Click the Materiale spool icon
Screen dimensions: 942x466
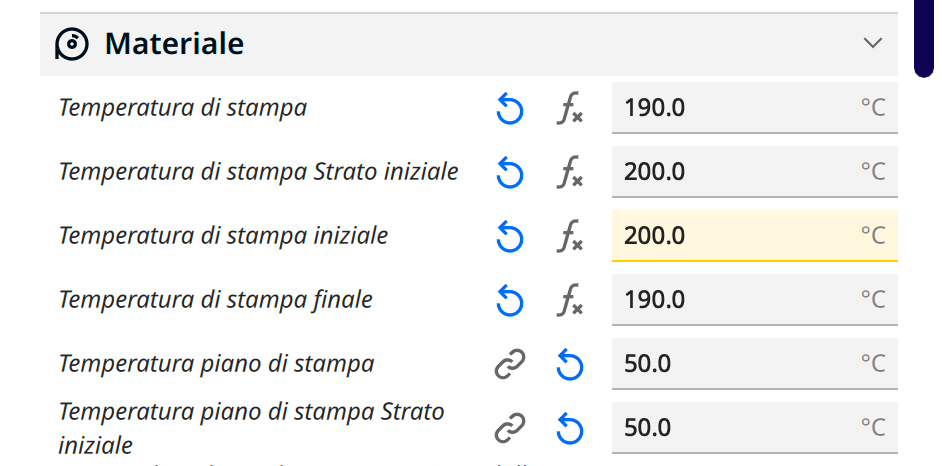pyautogui.click(x=72, y=44)
